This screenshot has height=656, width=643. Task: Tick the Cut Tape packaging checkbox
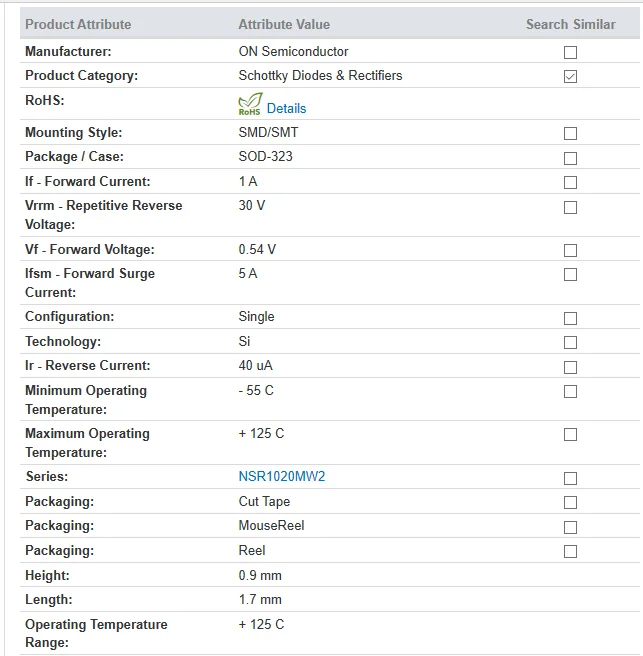click(570, 502)
